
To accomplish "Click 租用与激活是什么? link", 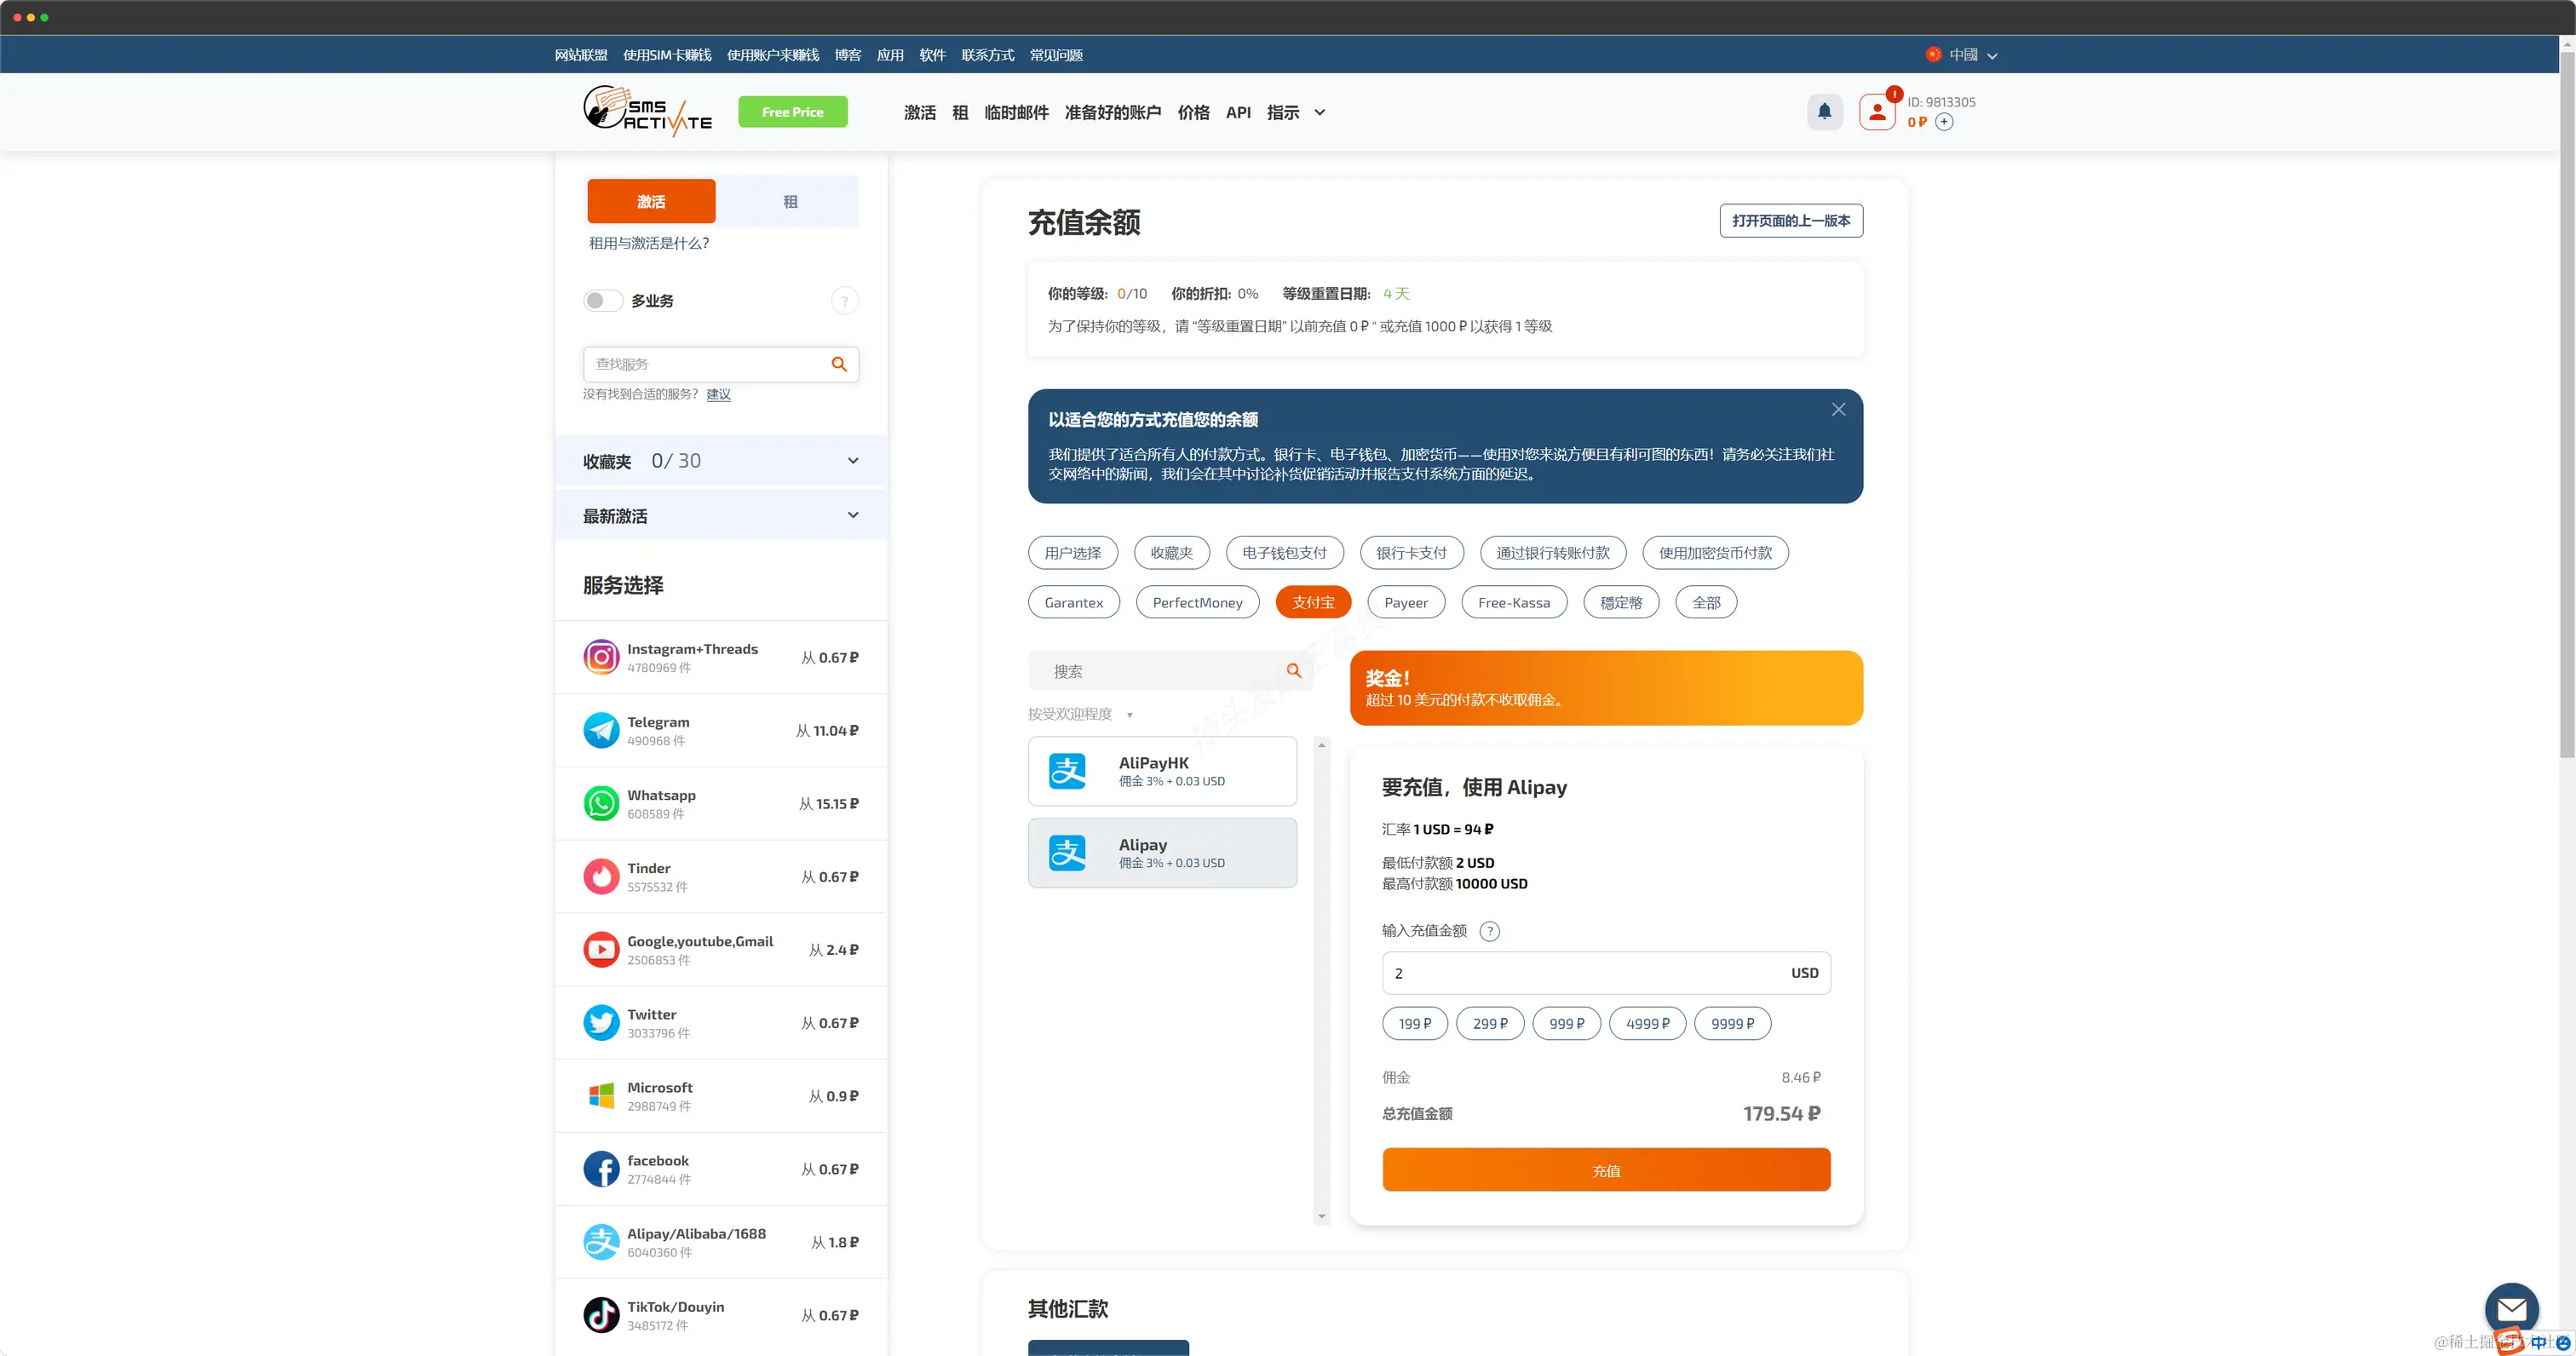I will [x=648, y=243].
